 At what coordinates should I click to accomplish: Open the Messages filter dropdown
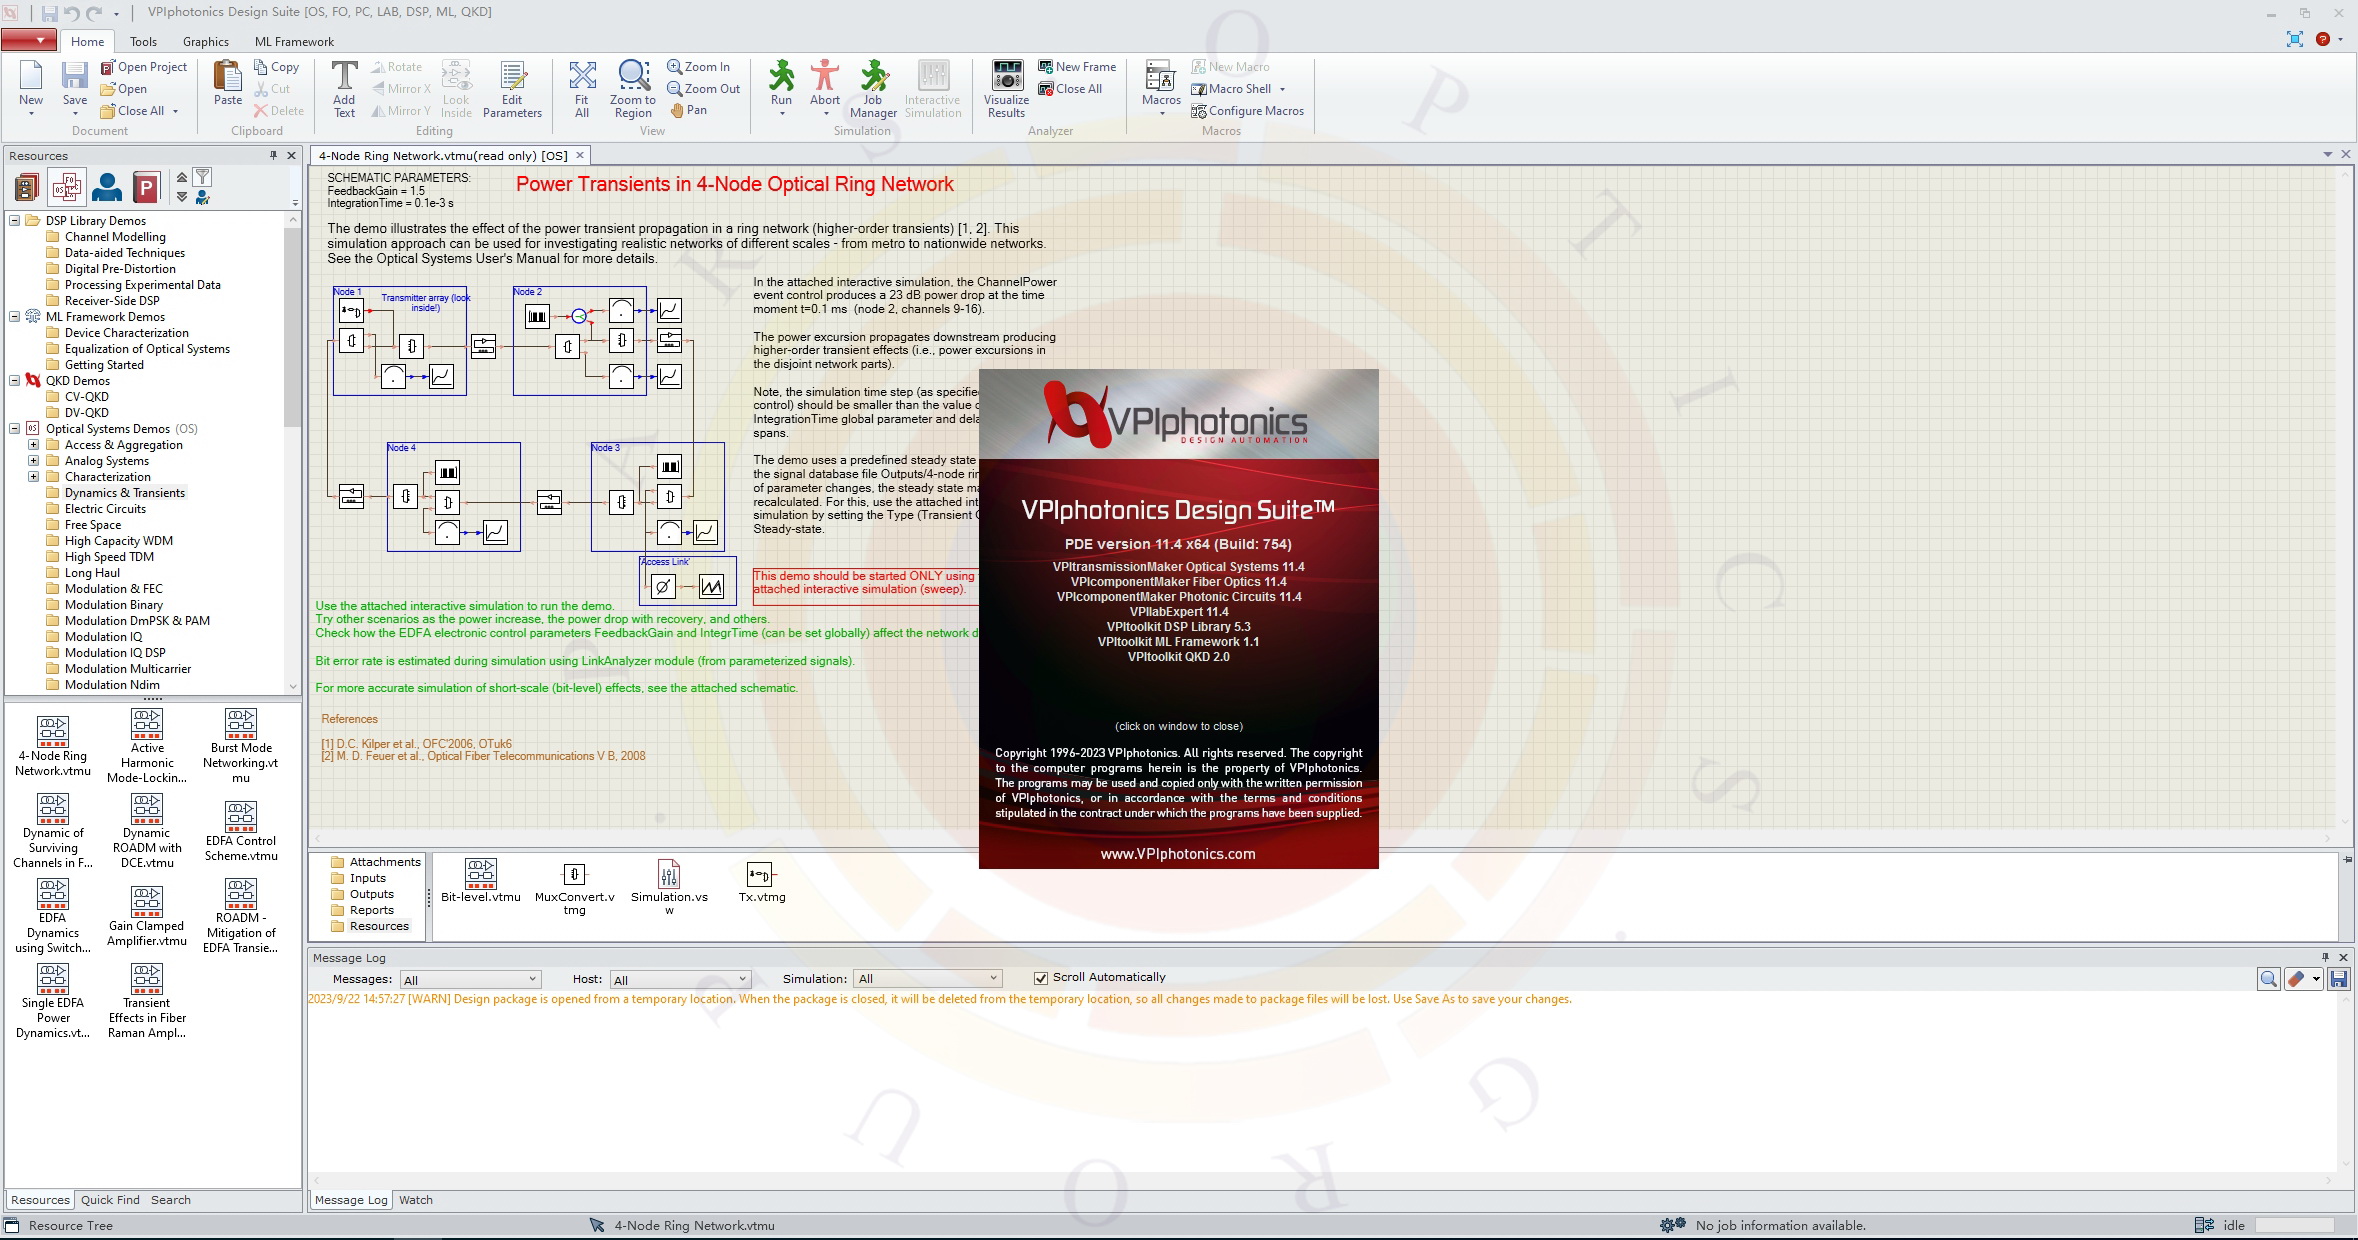[x=470, y=979]
